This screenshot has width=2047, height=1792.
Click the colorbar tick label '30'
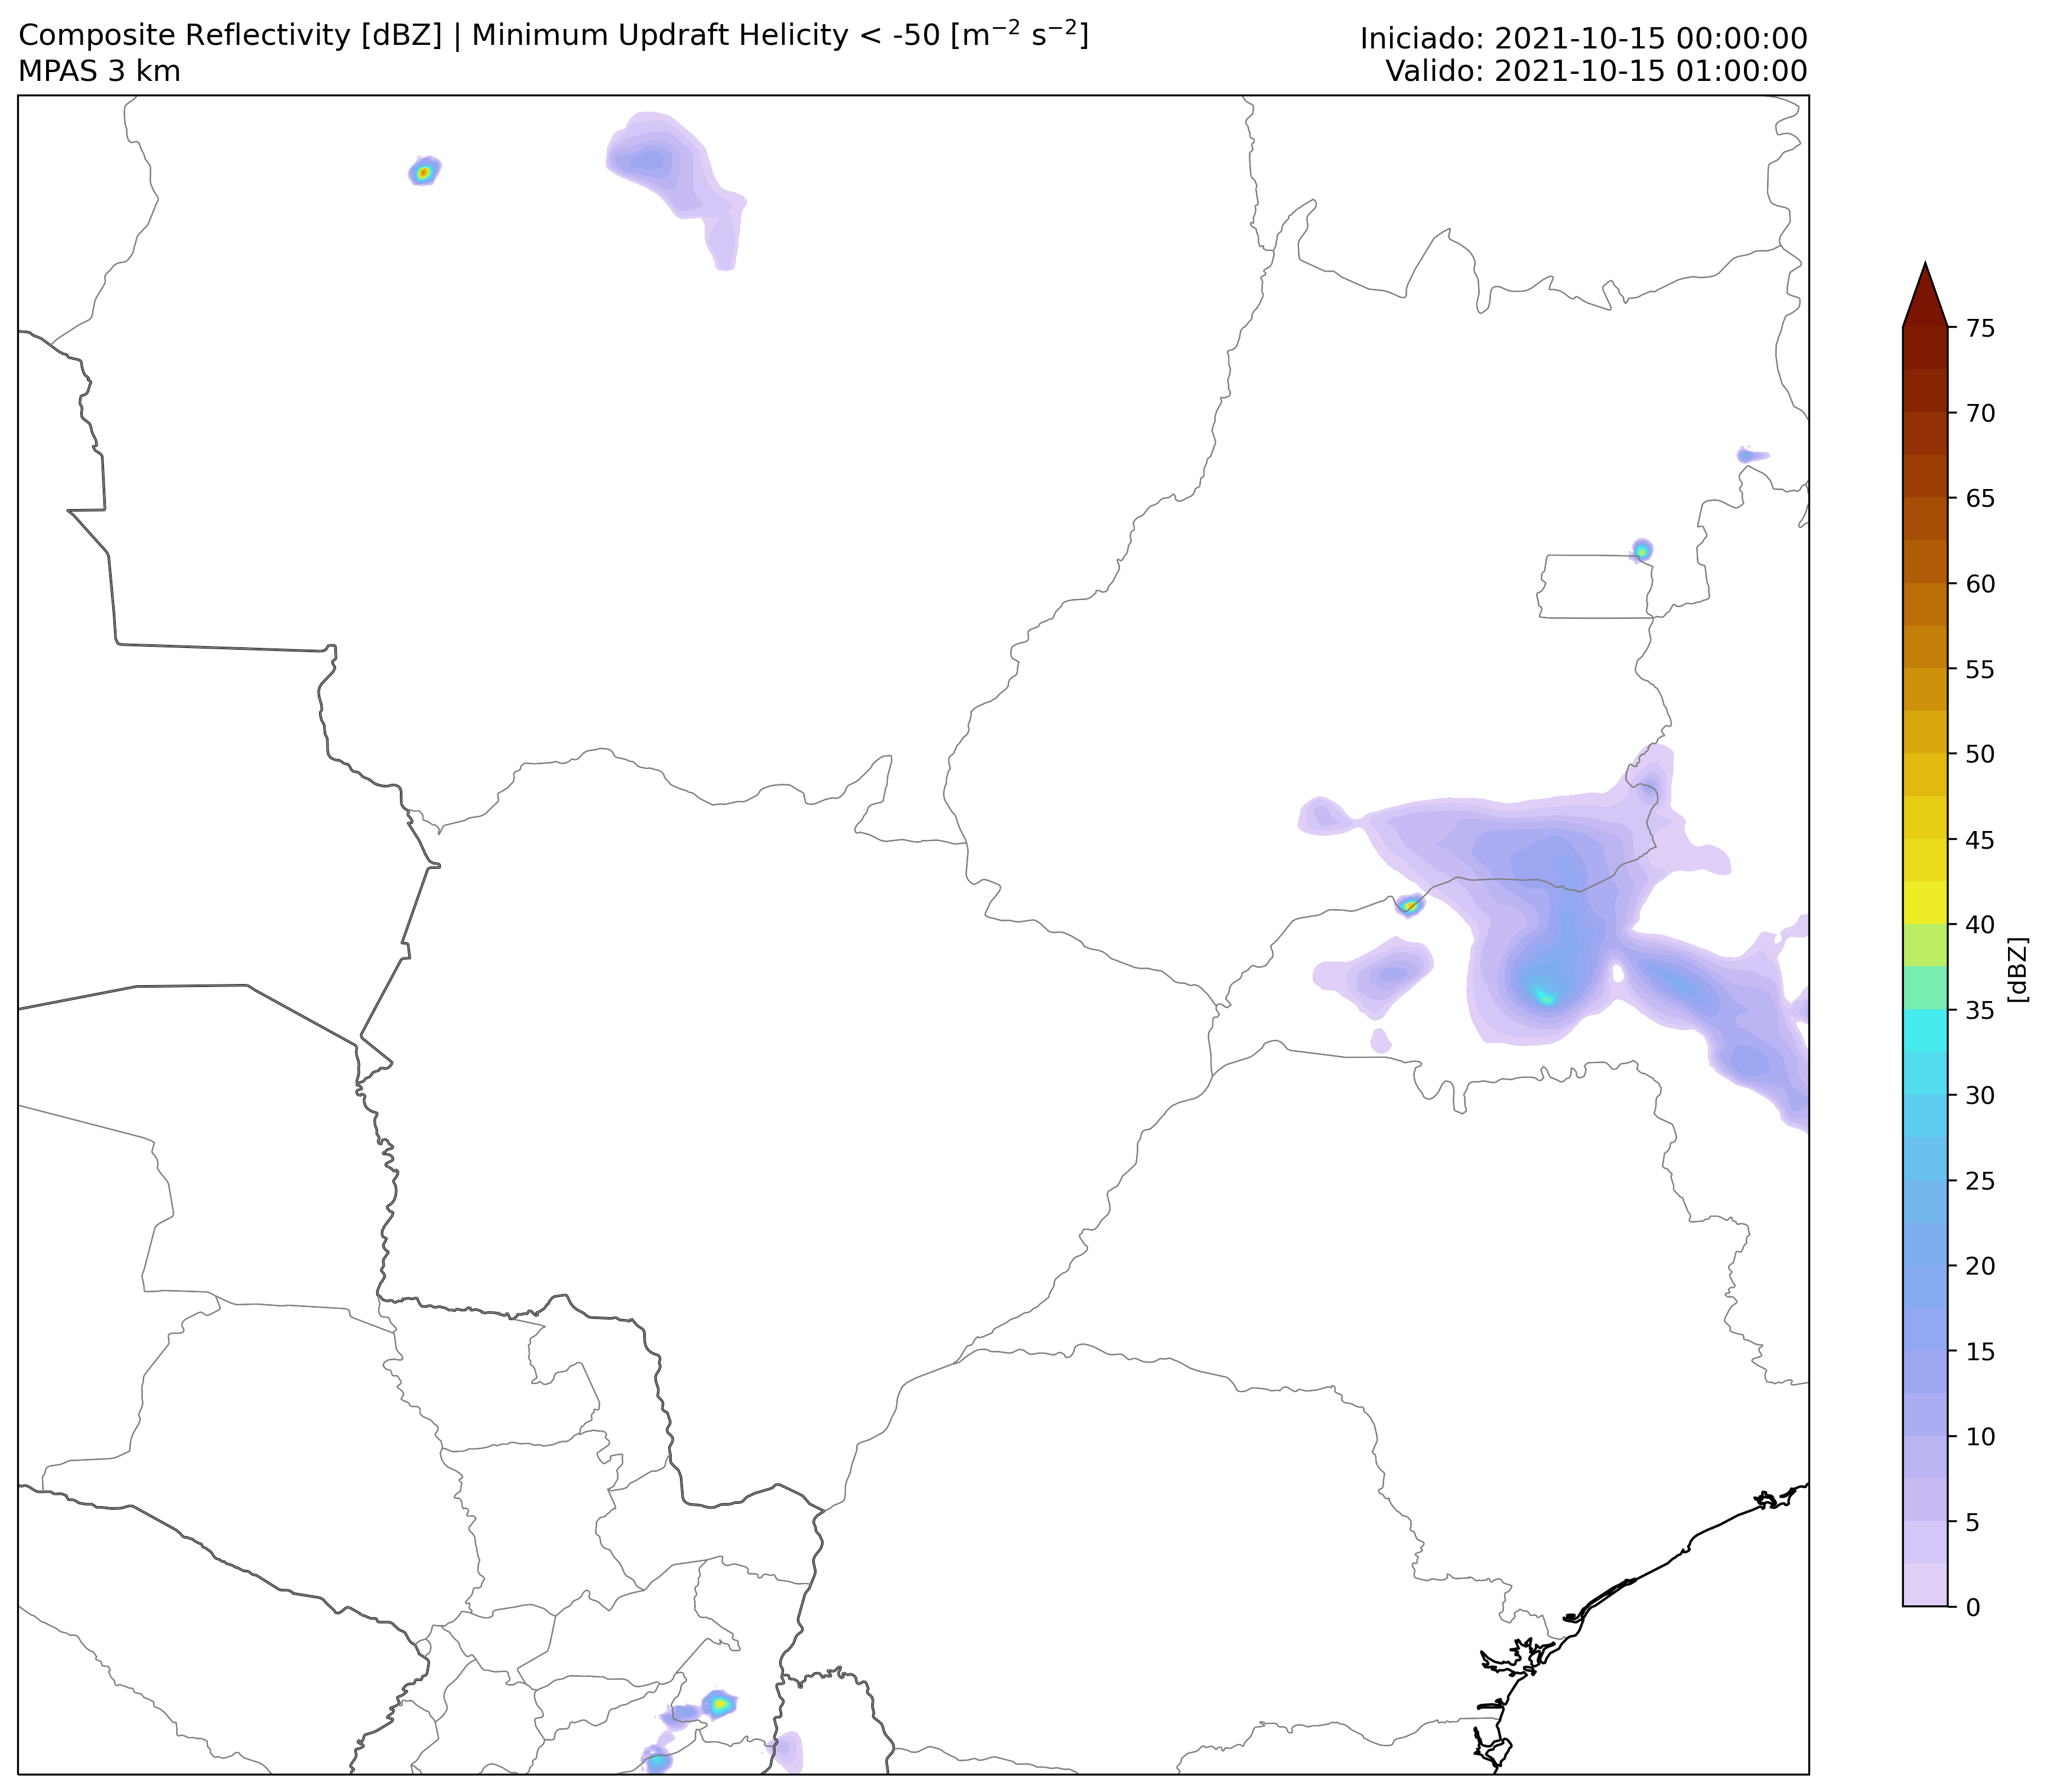coord(1980,1095)
